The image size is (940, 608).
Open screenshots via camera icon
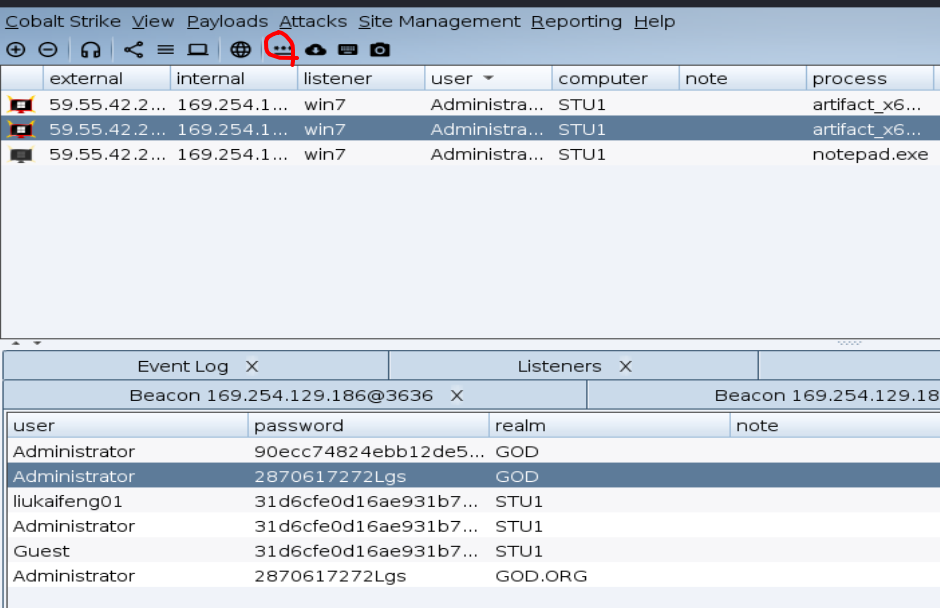380,49
